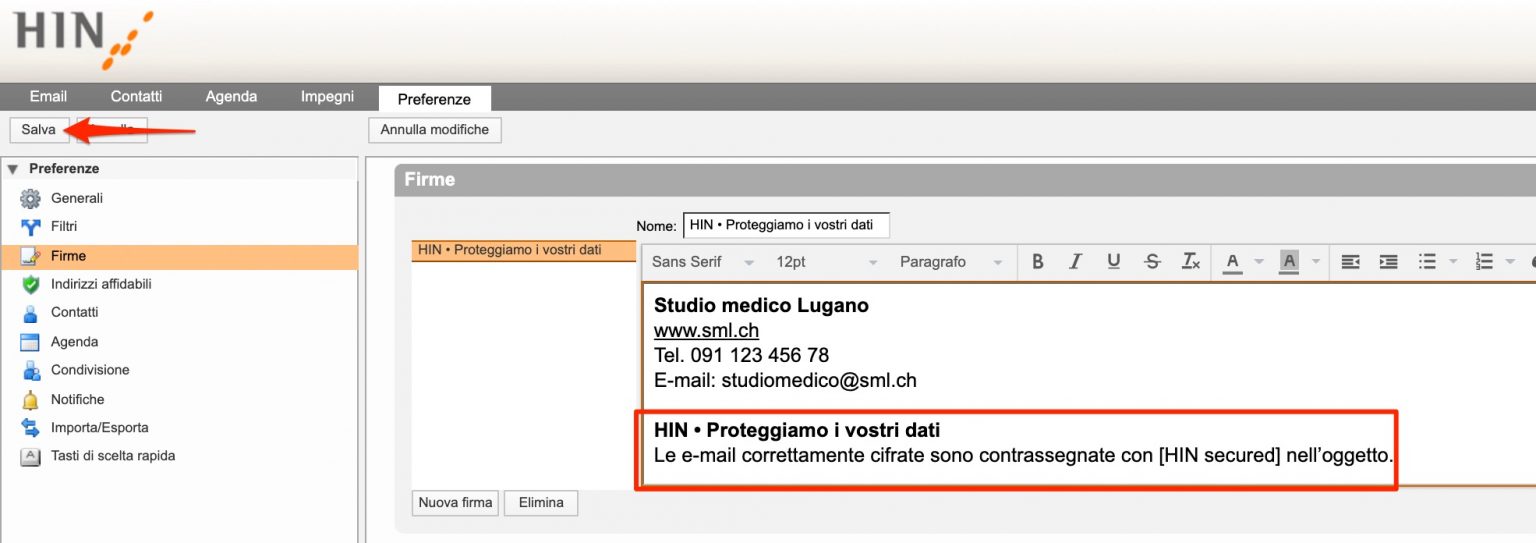This screenshot has height=543, width=1536.
Task: Open the numbered list style arrow
Action: coord(1510,262)
